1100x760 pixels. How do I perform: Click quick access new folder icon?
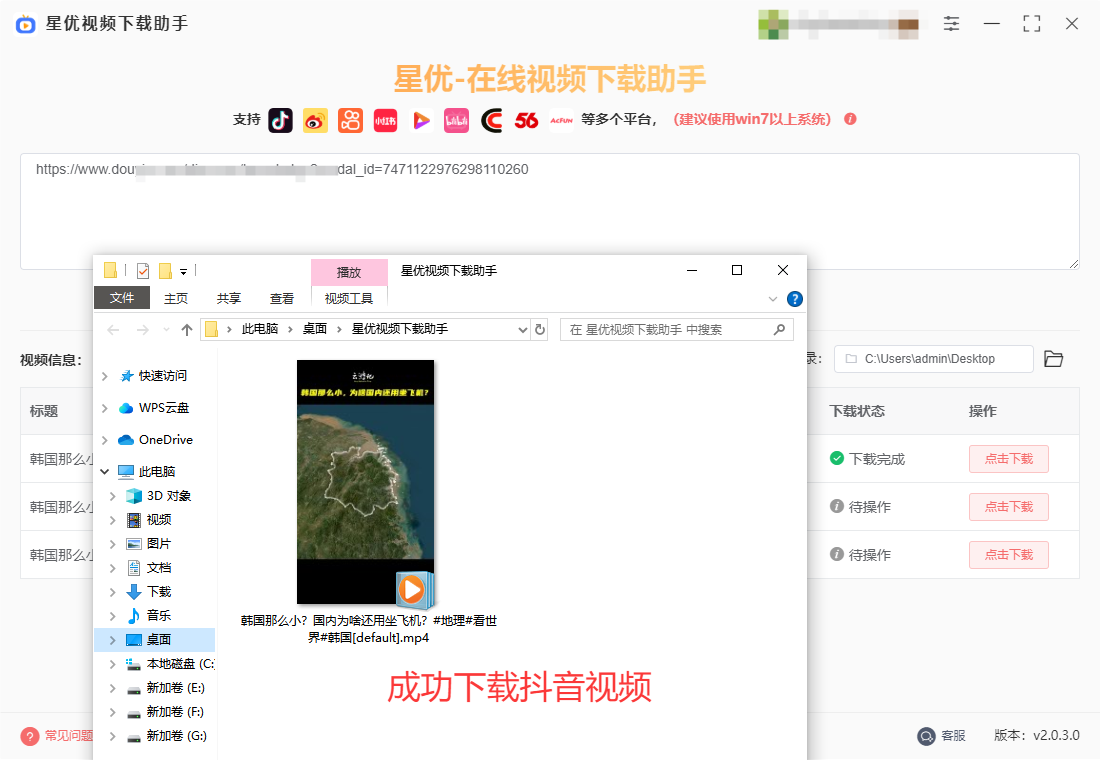click(x=166, y=270)
